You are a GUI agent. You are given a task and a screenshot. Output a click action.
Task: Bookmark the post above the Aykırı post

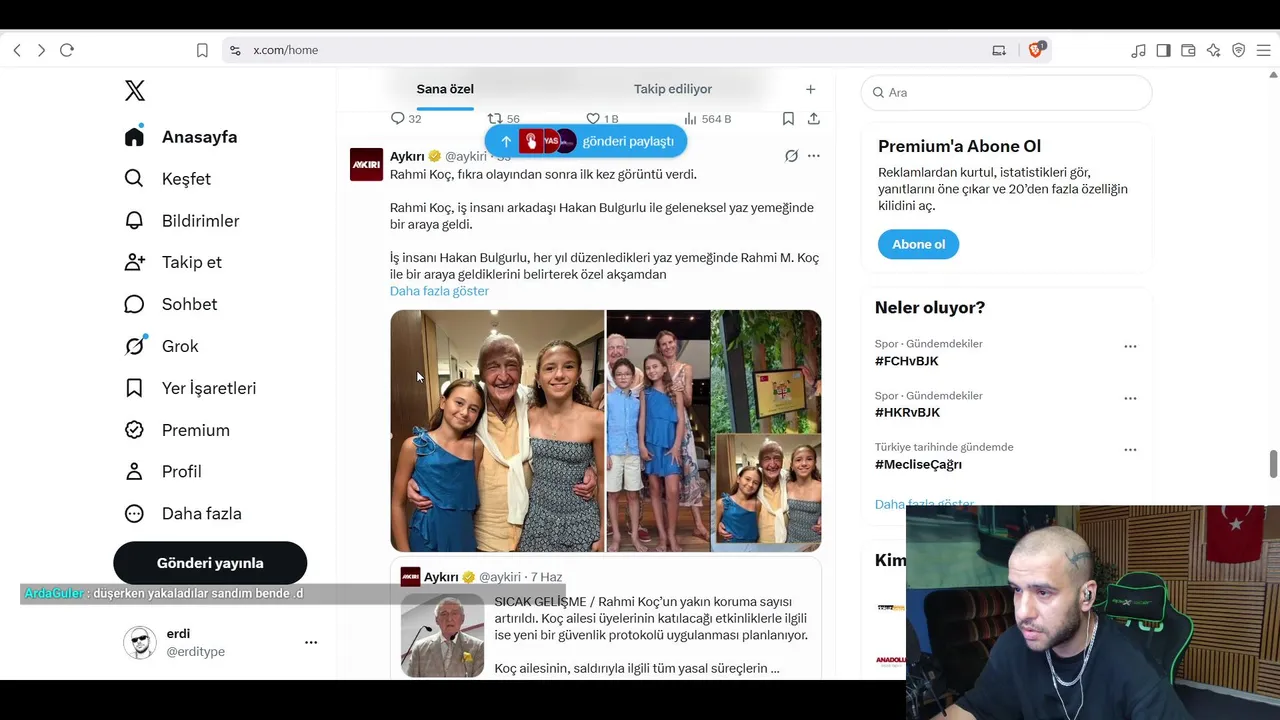(x=788, y=118)
